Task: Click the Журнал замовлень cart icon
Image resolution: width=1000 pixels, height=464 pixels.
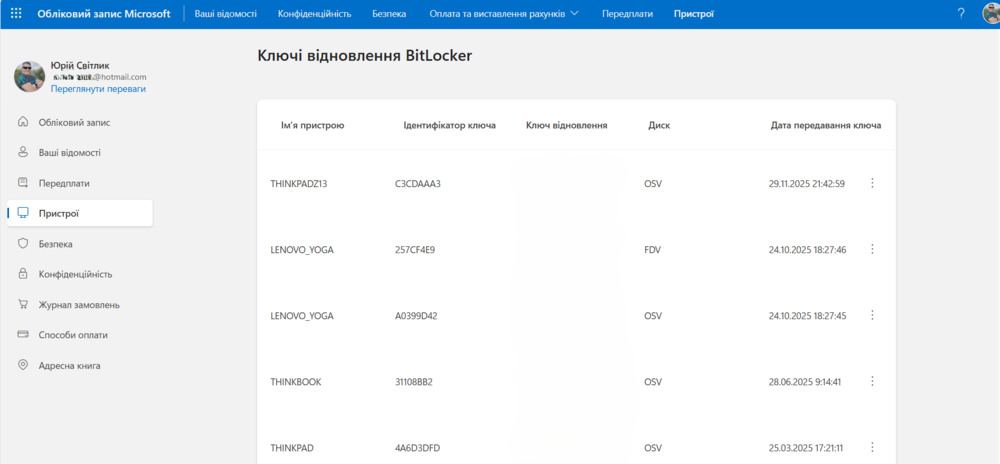Action: (x=23, y=305)
